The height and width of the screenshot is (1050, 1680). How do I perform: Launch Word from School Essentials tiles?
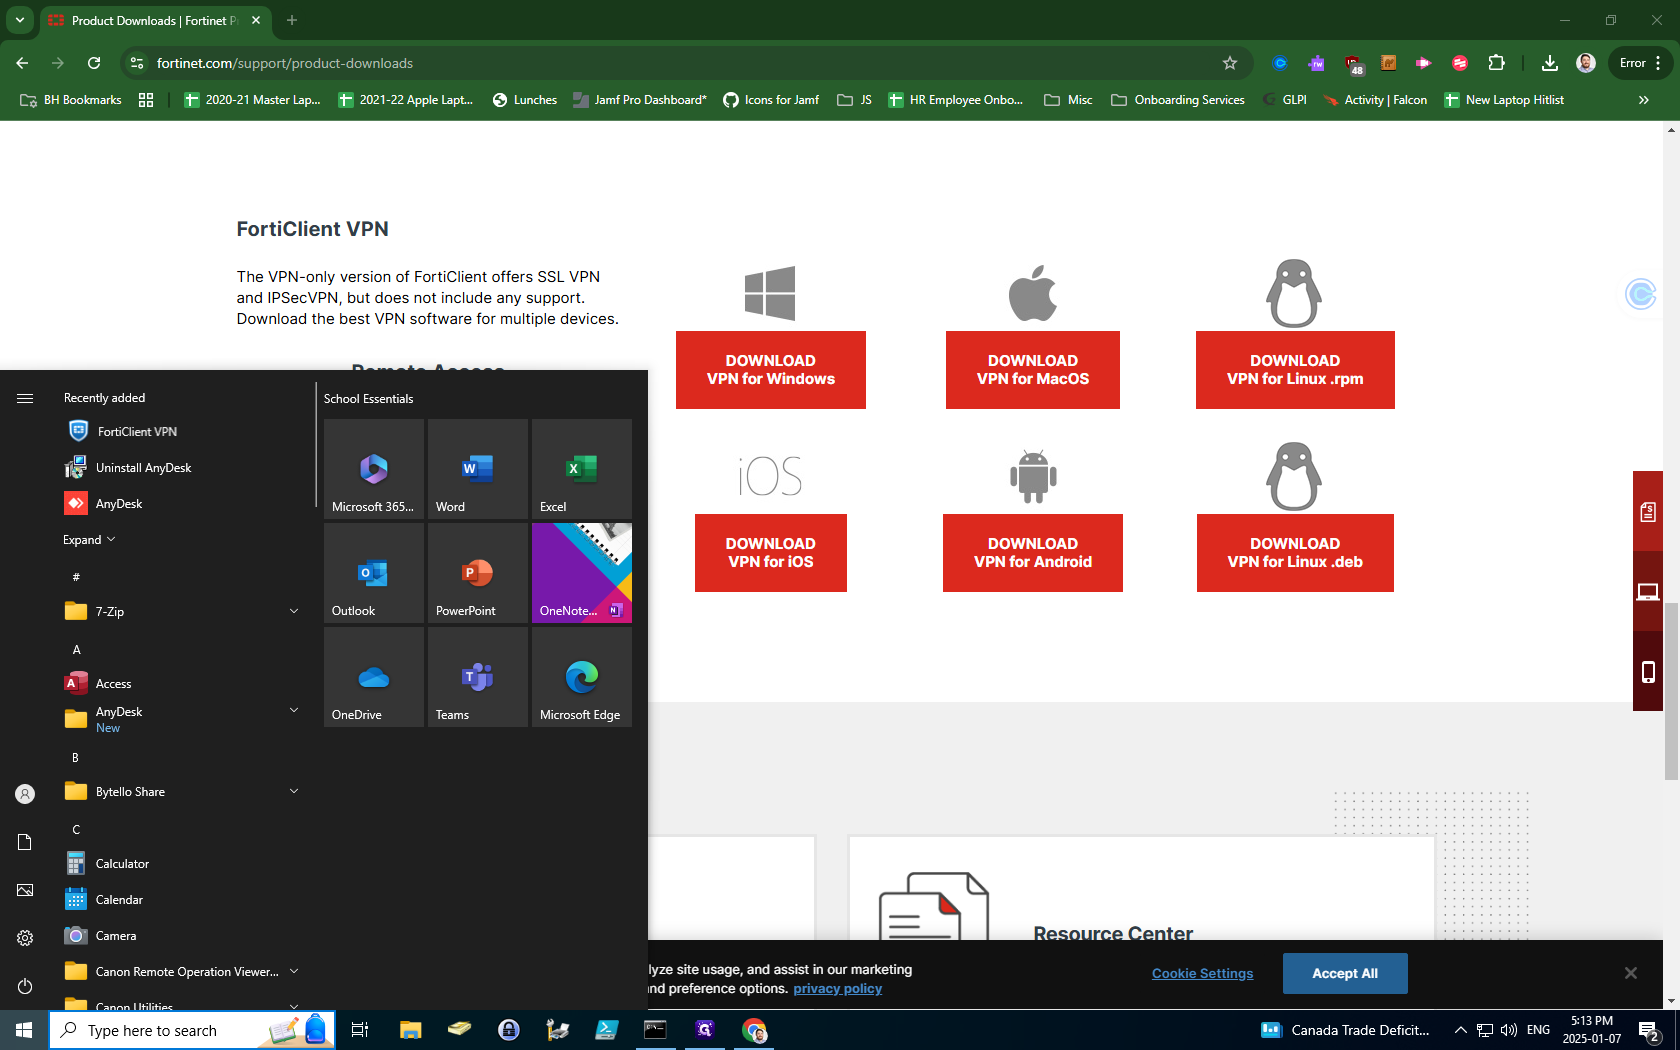(478, 469)
